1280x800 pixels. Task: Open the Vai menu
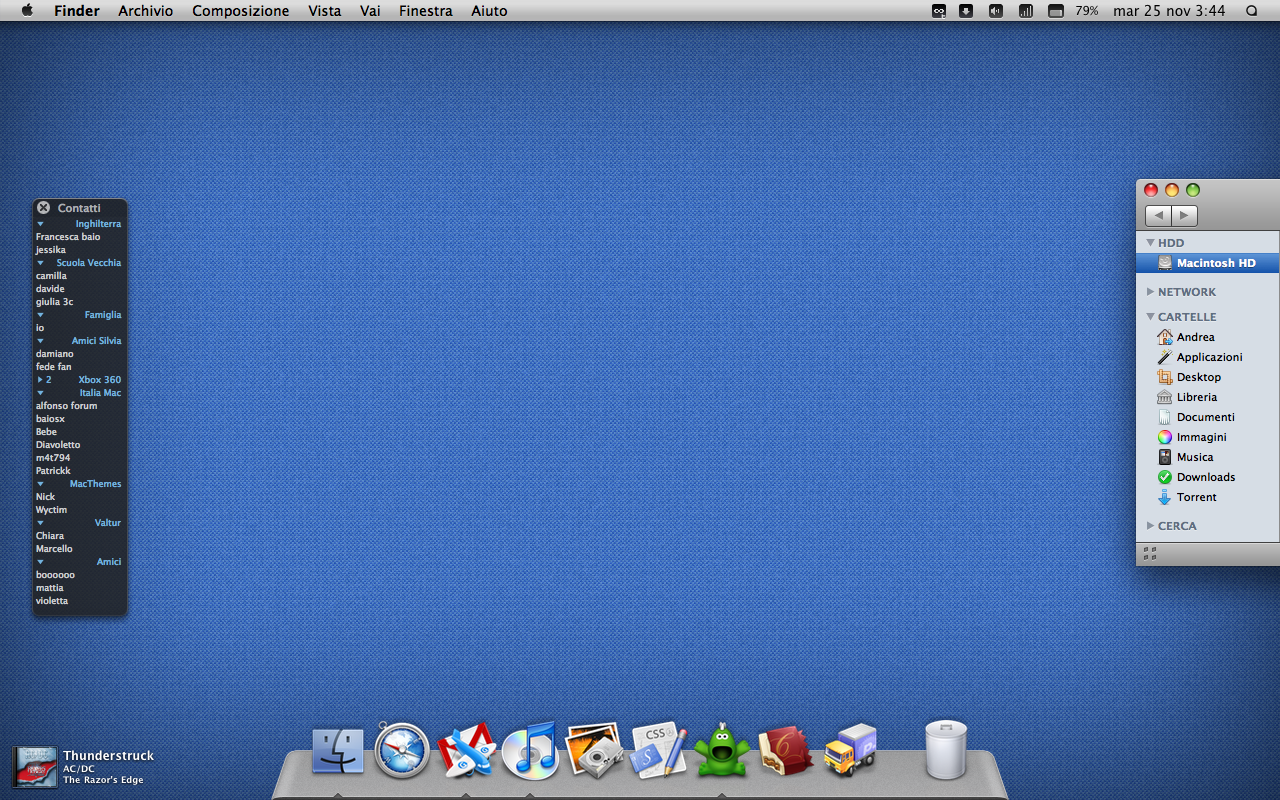click(370, 11)
